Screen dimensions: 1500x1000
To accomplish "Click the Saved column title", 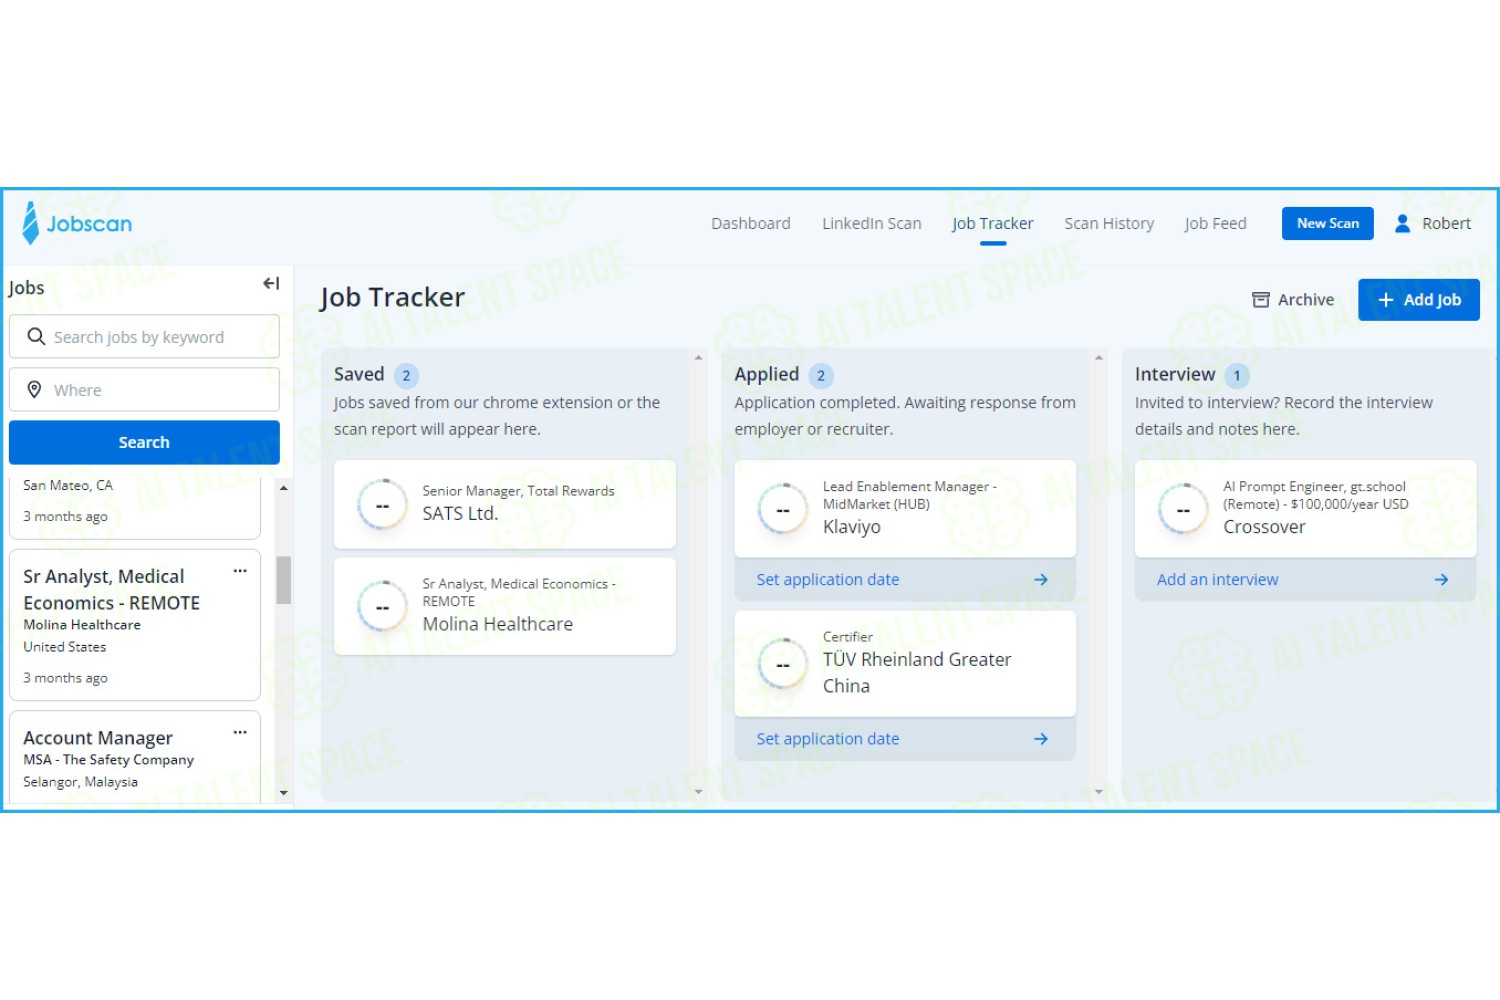I will tap(359, 375).
